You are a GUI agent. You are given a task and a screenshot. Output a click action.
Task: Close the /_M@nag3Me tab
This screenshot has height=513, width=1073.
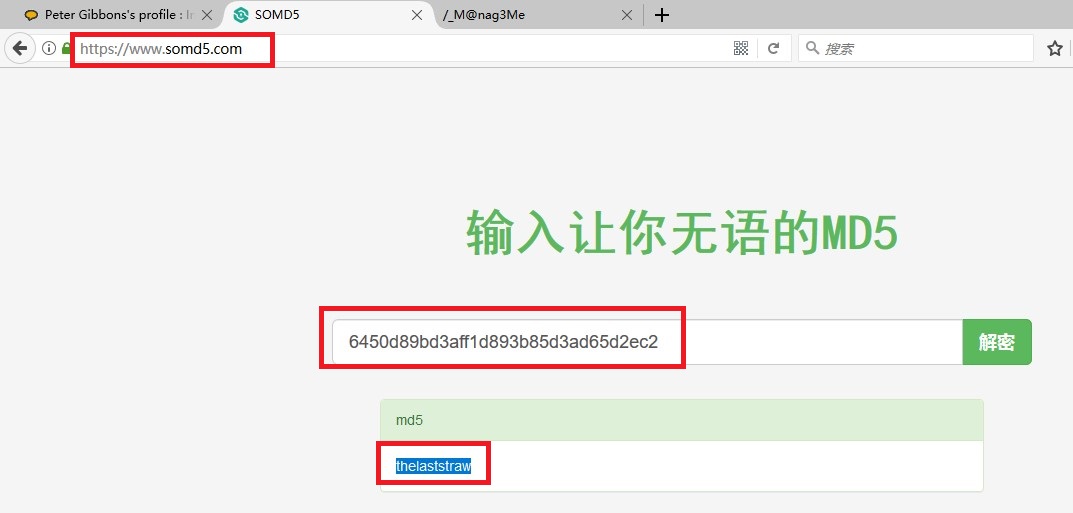click(x=627, y=15)
